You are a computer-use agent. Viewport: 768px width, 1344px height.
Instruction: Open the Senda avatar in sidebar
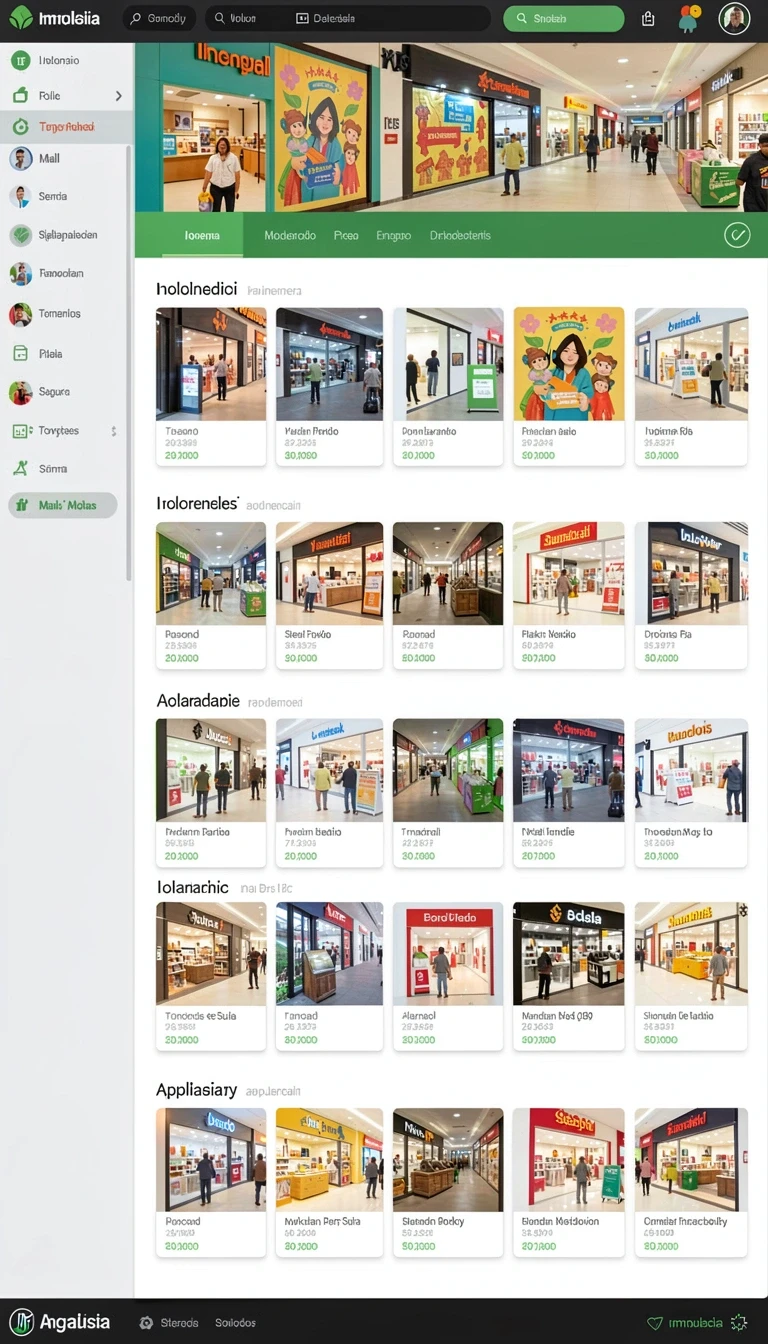coord(20,196)
